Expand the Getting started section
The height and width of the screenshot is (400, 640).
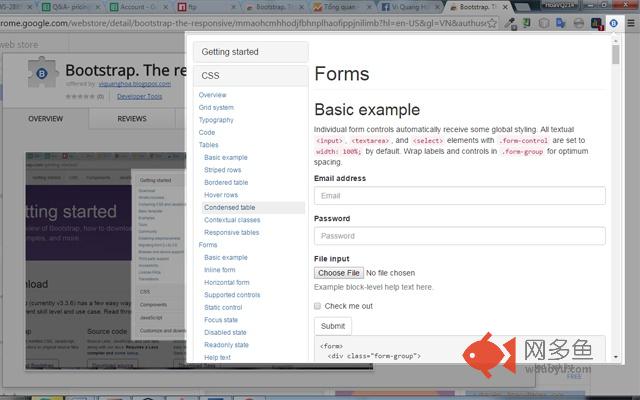pos(251,52)
